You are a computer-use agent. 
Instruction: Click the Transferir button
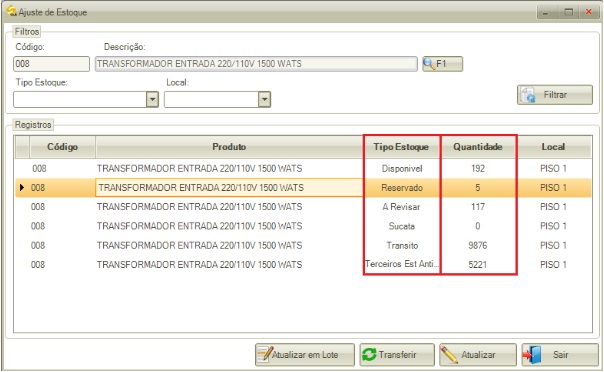397,355
